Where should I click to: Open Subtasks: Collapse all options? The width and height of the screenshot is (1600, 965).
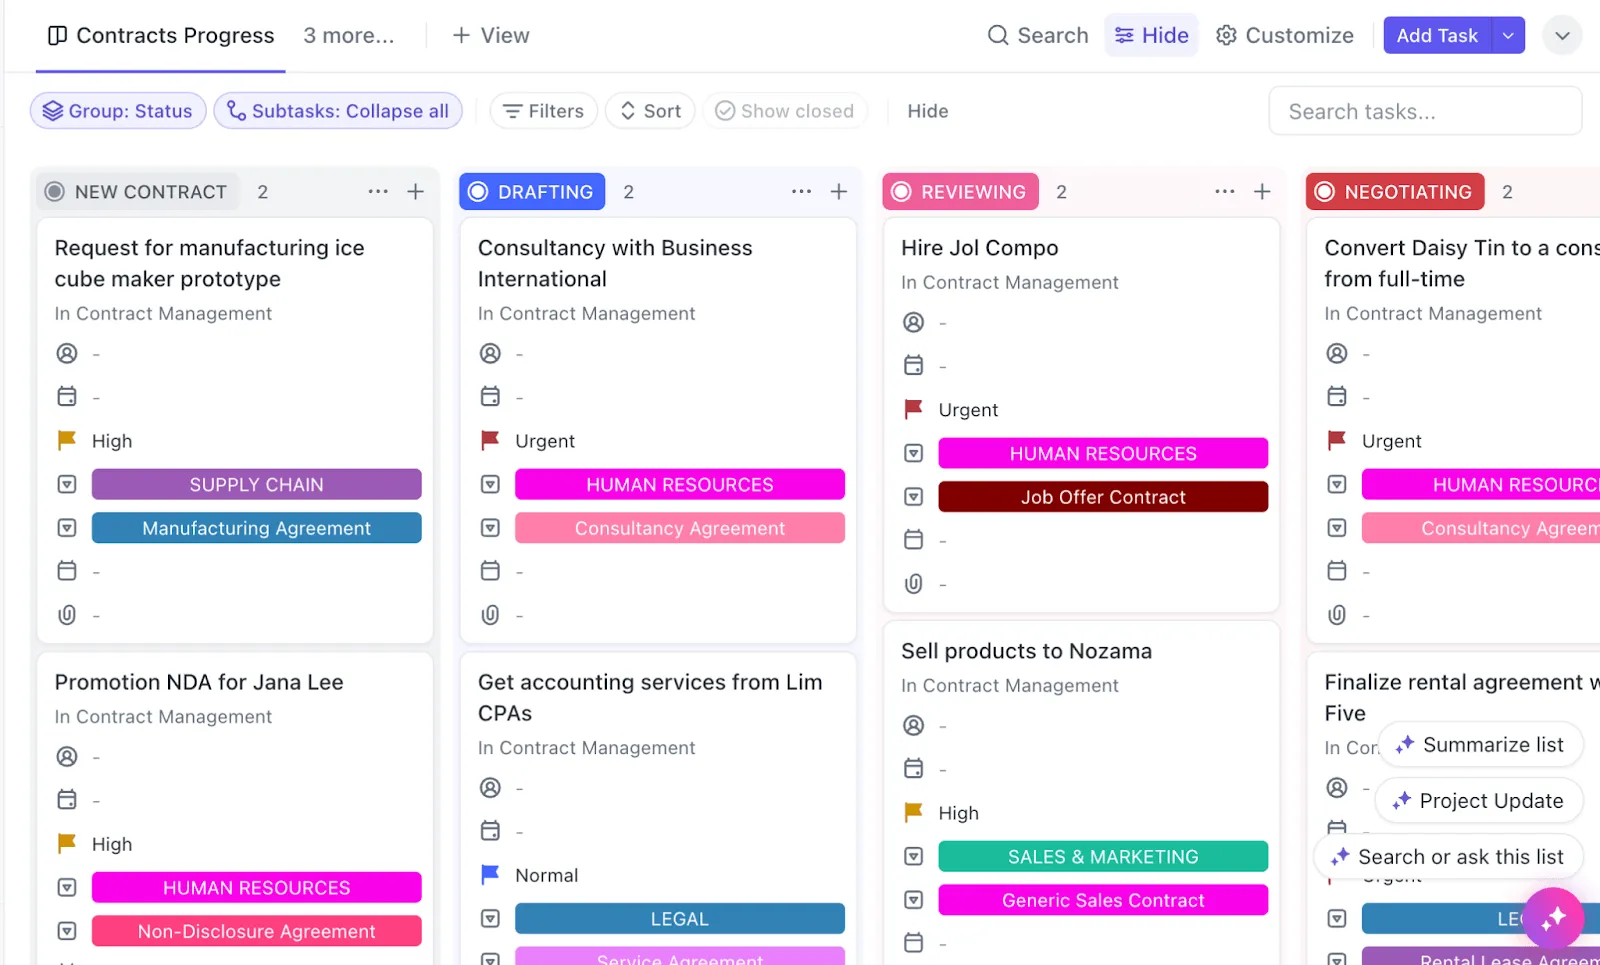338,111
